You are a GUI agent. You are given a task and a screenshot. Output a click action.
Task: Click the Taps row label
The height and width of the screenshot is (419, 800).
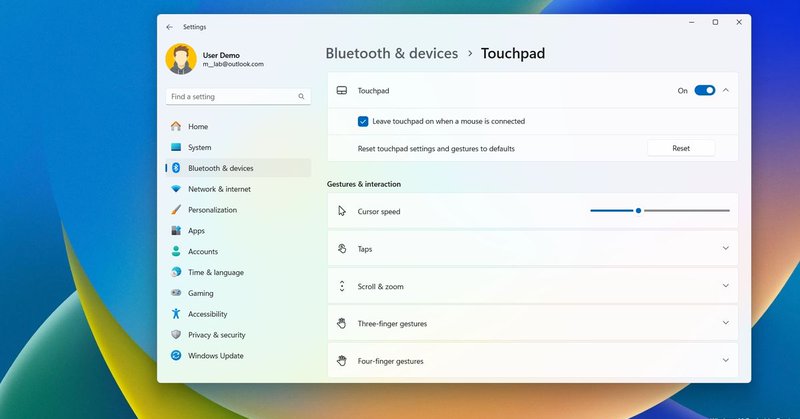point(365,249)
